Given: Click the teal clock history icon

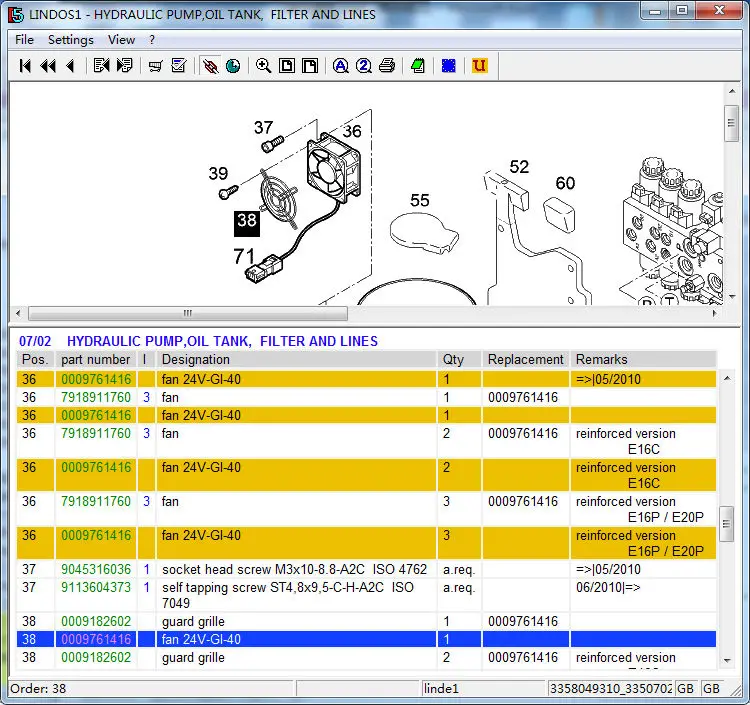Looking at the screenshot, I should [x=233, y=66].
